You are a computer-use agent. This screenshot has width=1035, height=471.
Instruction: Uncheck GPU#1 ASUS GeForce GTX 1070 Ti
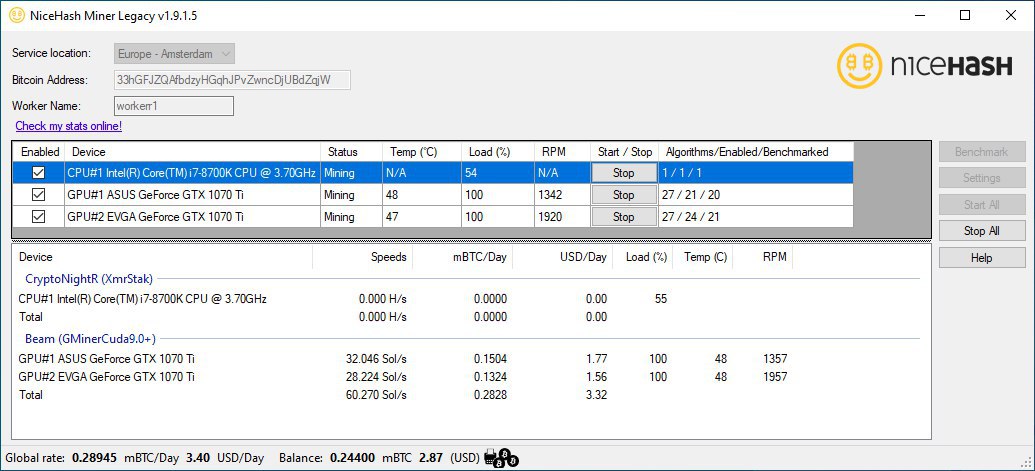tap(39, 195)
